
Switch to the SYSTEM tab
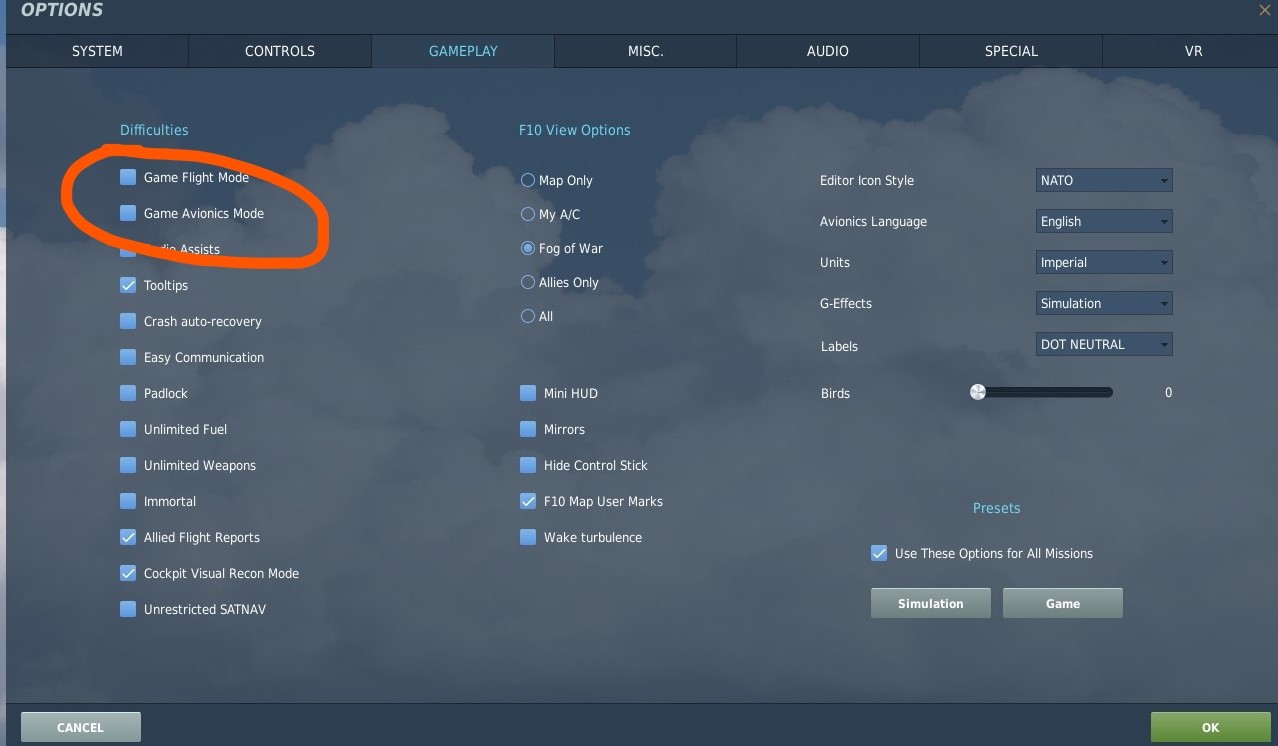click(97, 51)
